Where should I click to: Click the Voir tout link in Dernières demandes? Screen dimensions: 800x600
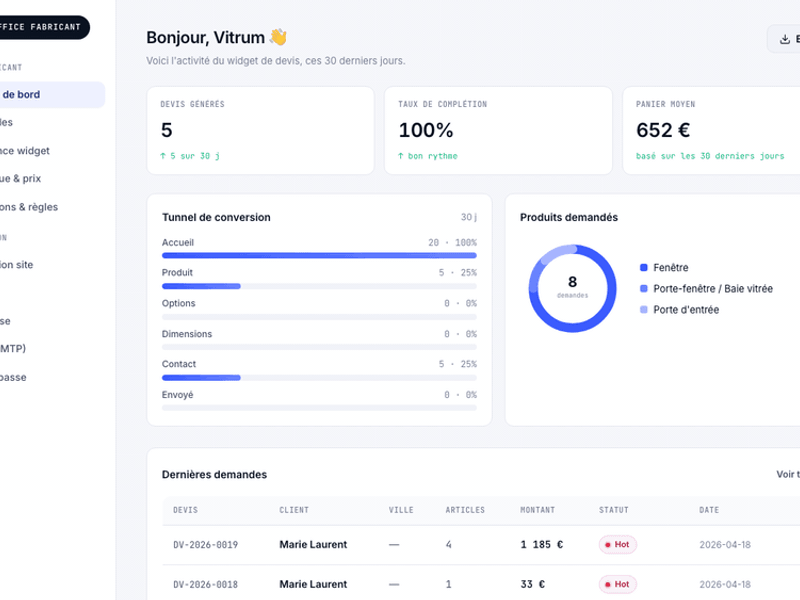[x=787, y=475]
